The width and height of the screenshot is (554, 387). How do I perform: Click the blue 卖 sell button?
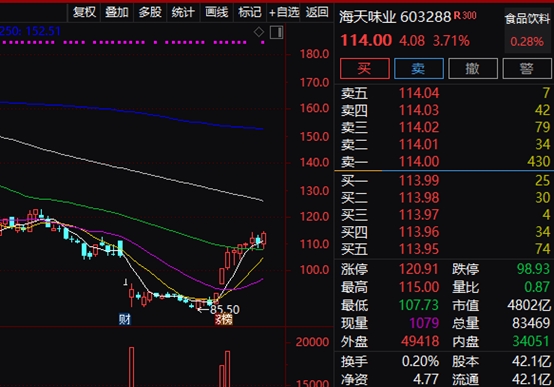pos(419,69)
